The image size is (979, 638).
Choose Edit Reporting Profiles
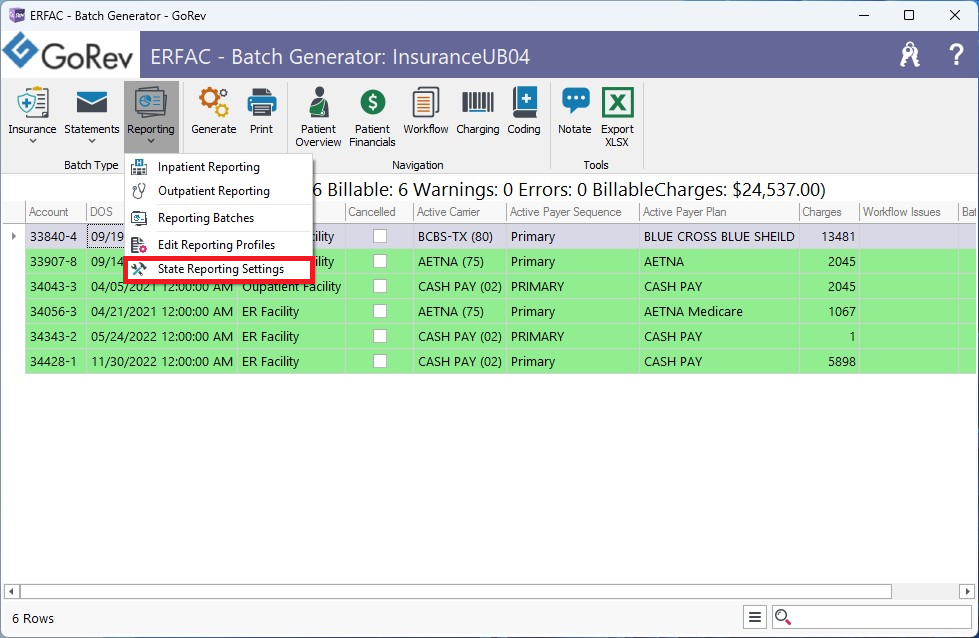point(219,245)
